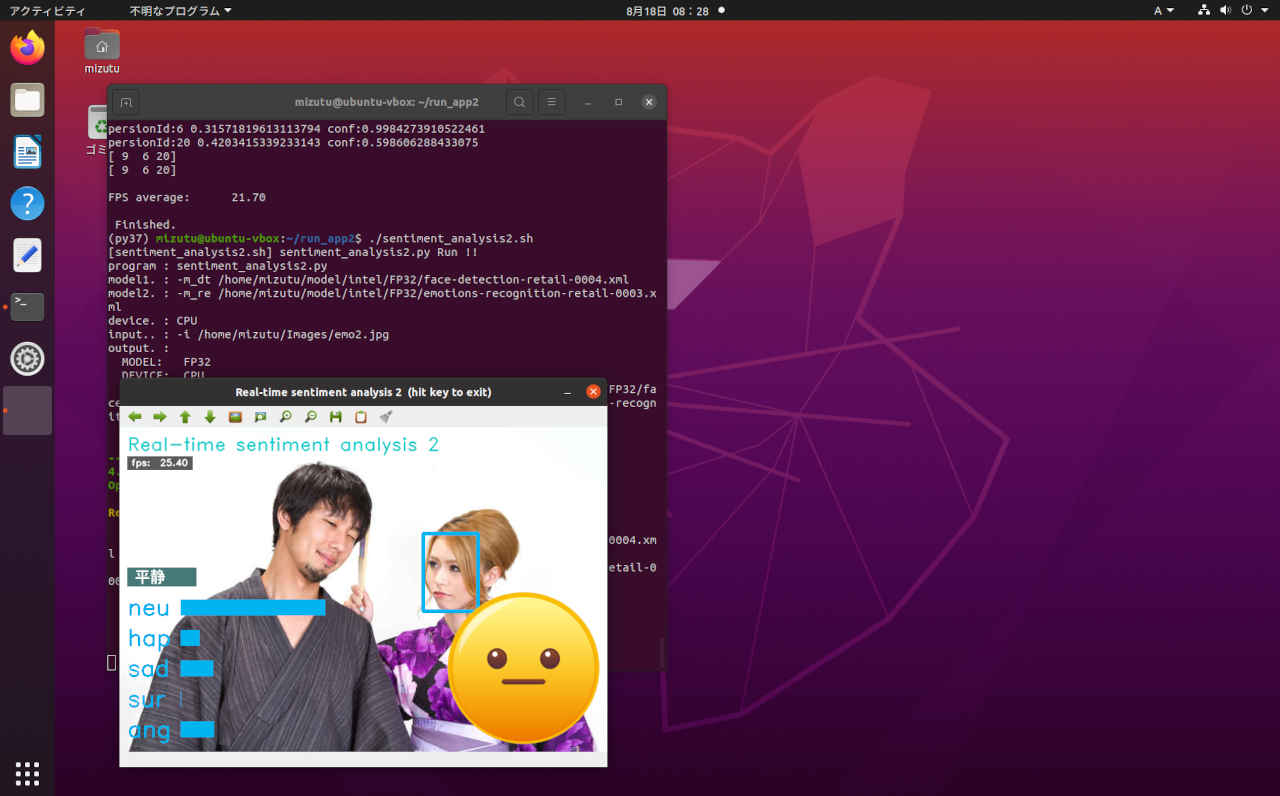Image resolution: width=1280 pixels, height=796 pixels.
Task: Reset zoom with the original-size image icon
Action: click(x=236, y=417)
